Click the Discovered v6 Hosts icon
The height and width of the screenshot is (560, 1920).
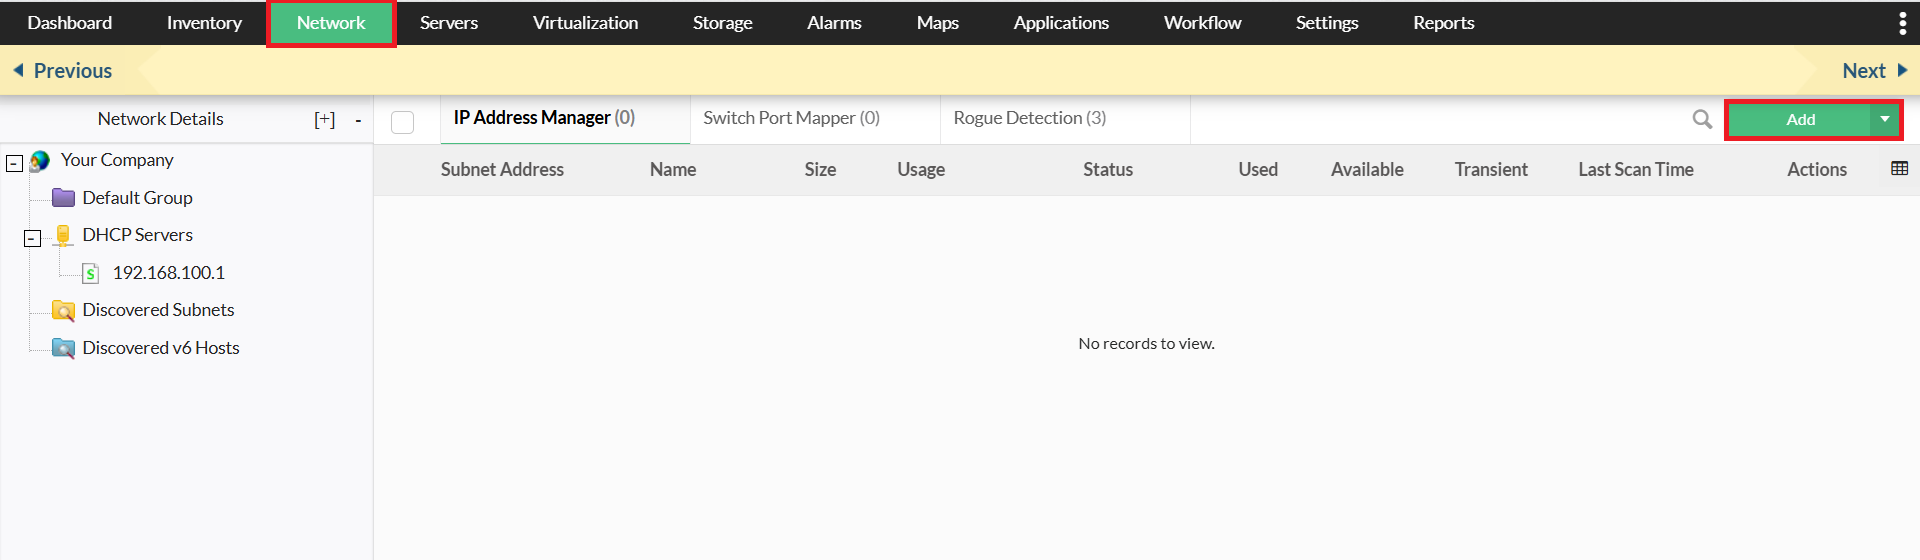63,348
